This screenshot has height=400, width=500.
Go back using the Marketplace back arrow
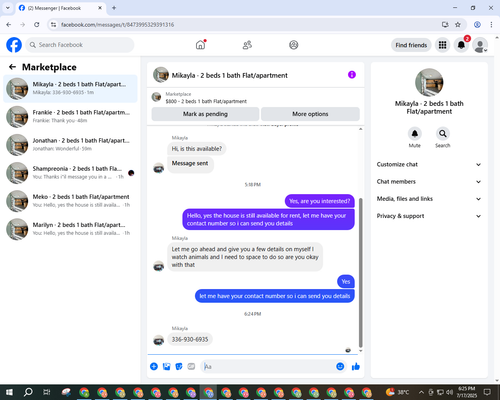12,67
